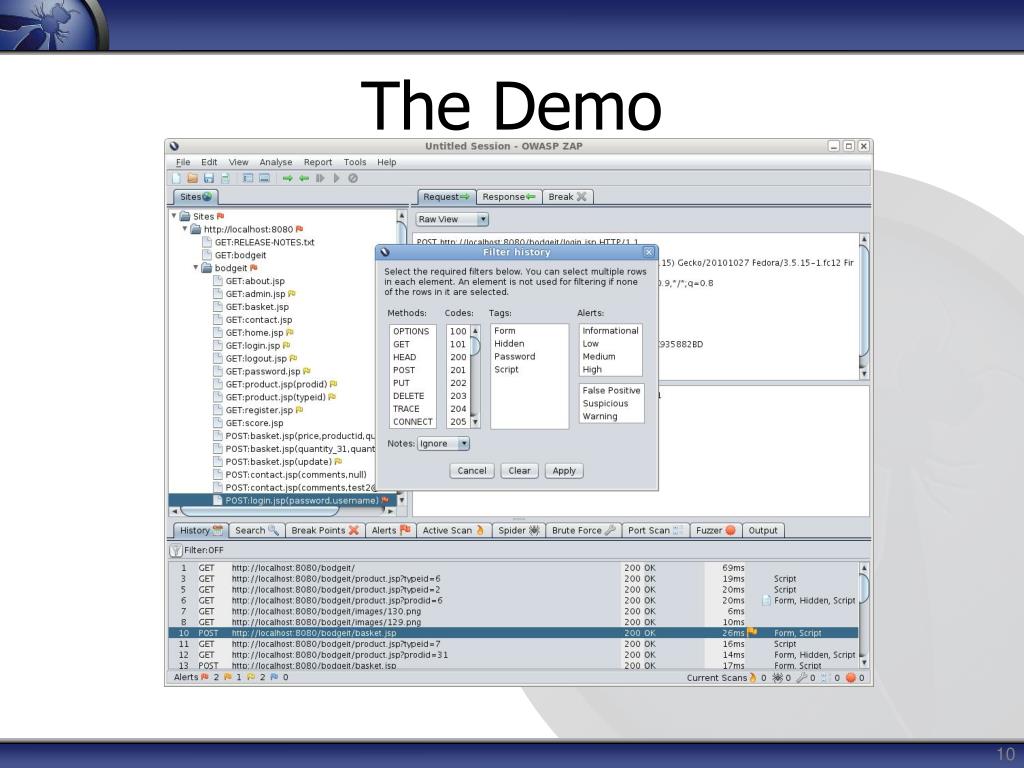Switch to the Break tab
Screen dimensions: 1024x768
tap(567, 197)
